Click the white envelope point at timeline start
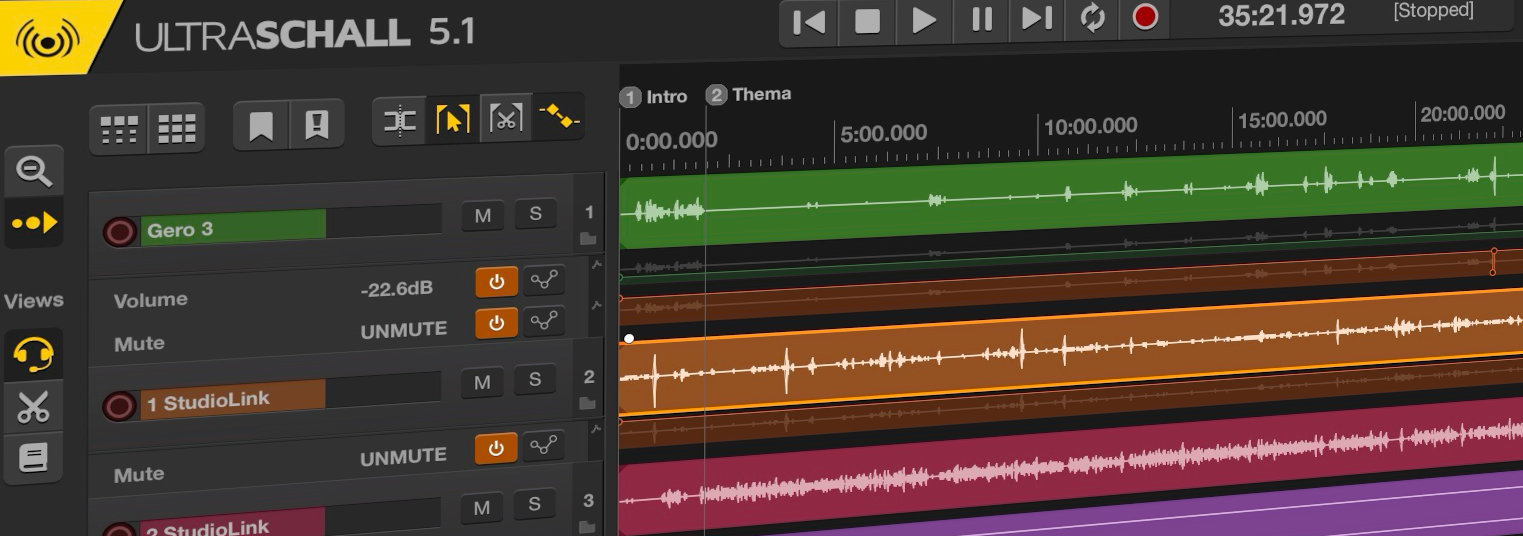The height and width of the screenshot is (536, 1523). point(629,339)
